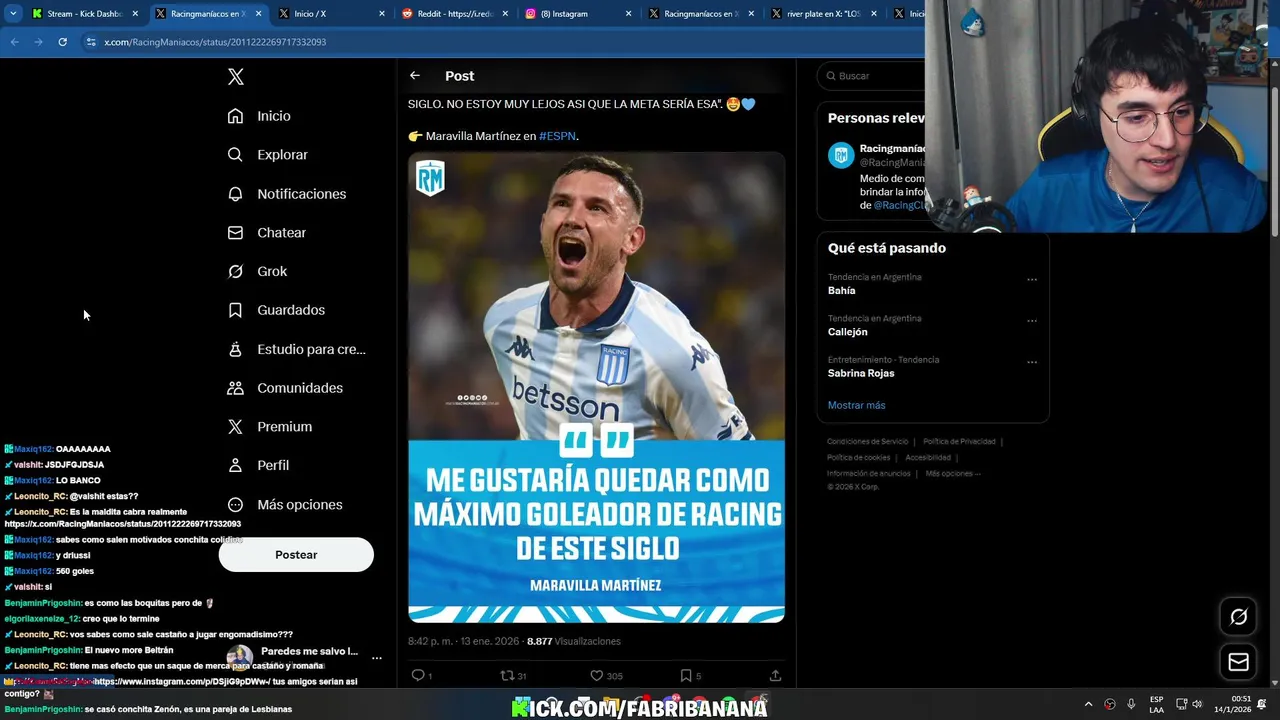Open more options for Bahía trend
This screenshot has height=720, width=1280.
[1032, 280]
